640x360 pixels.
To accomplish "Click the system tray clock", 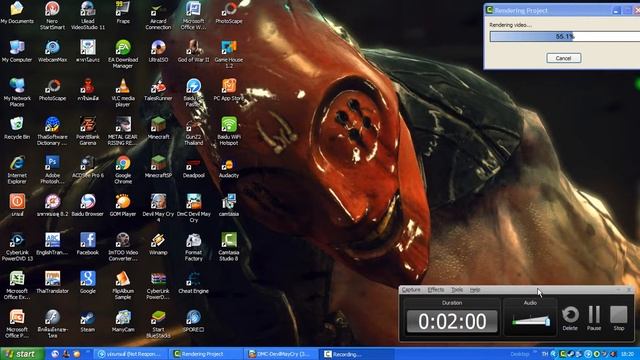I will [x=627, y=354].
